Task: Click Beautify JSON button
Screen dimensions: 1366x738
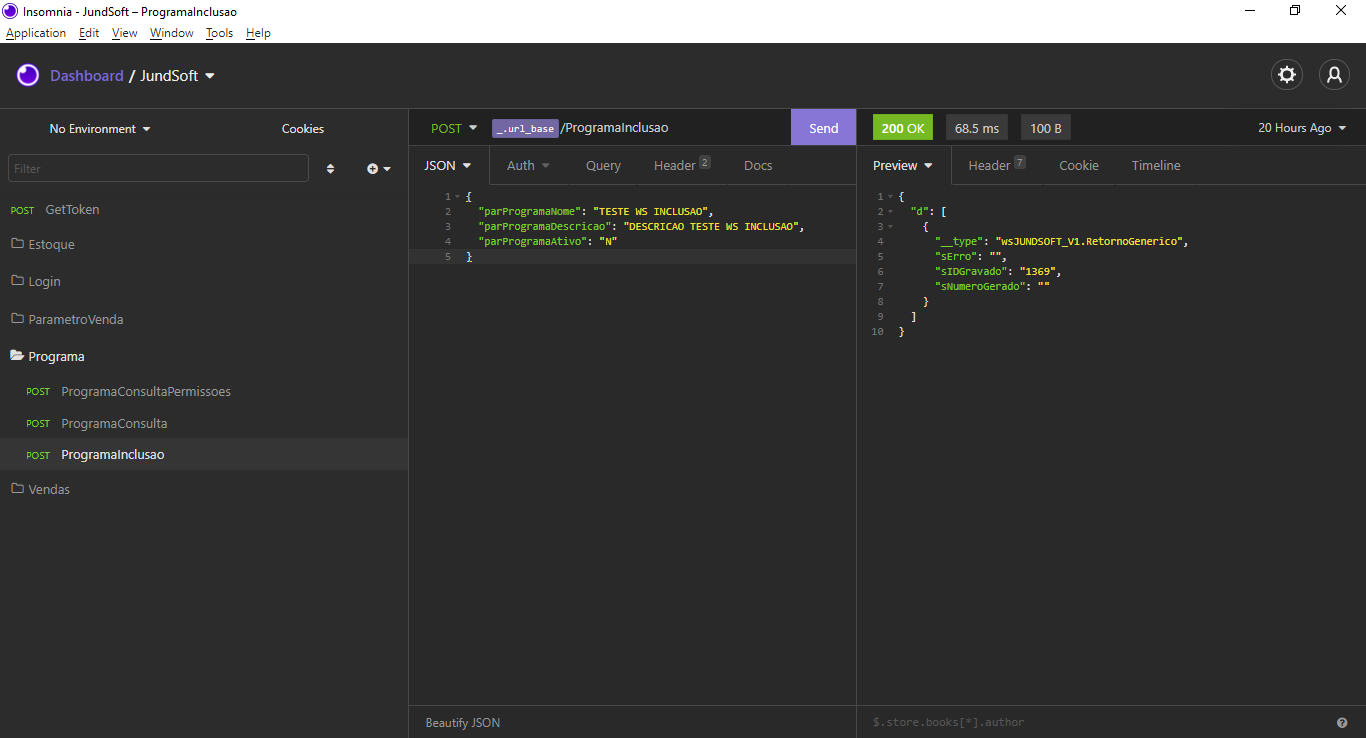Action: 463,722
